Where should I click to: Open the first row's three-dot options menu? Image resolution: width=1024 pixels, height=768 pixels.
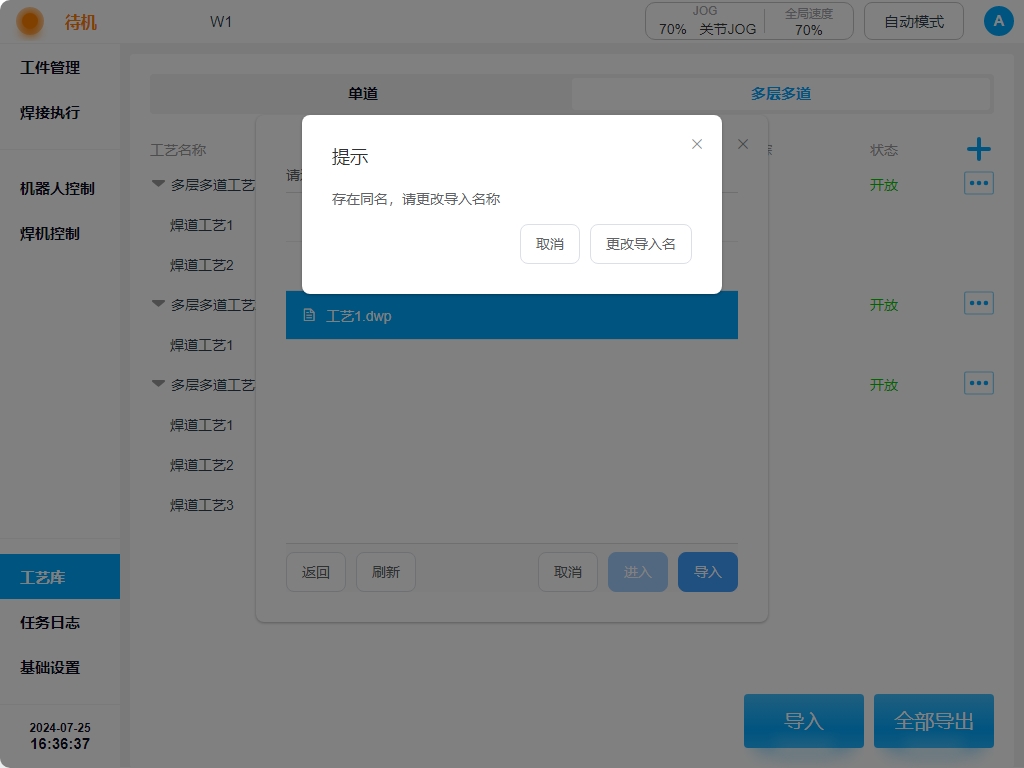pyautogui.click(x=978, y=183)
